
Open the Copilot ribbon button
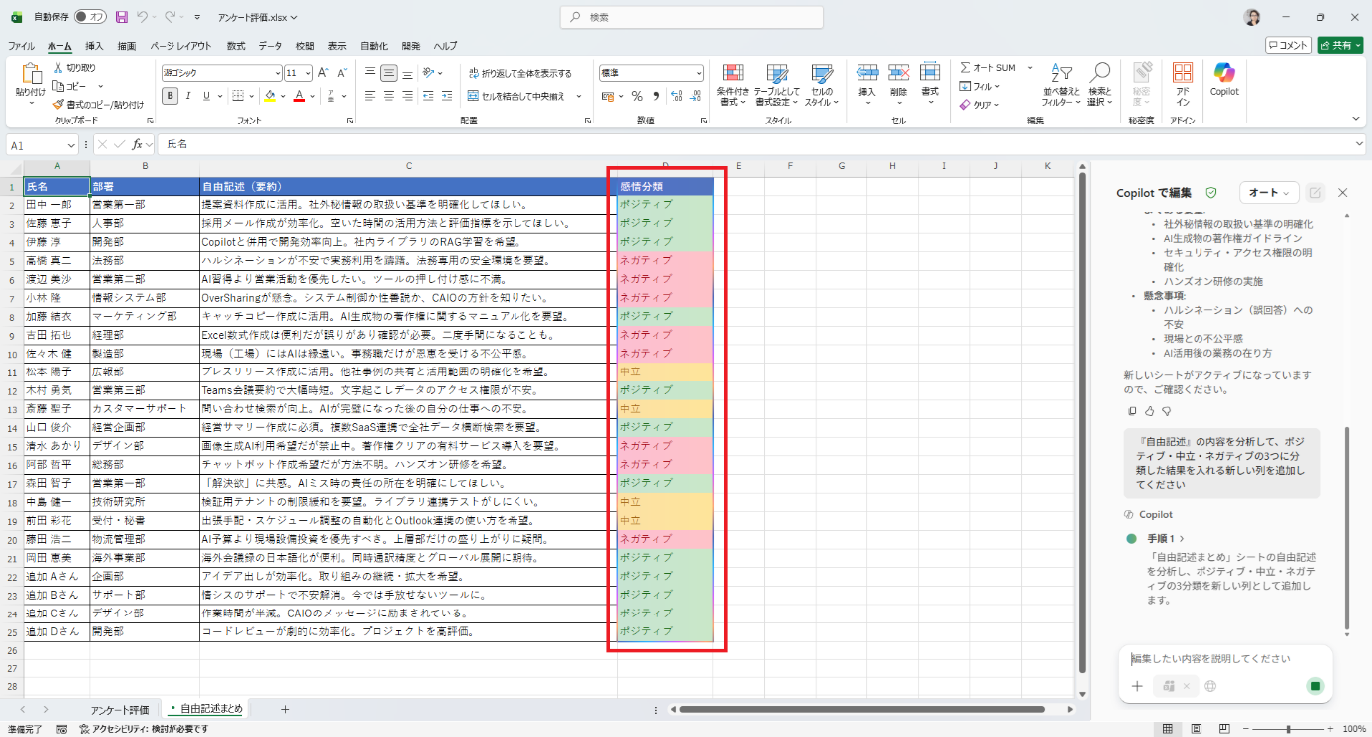(1224, 79)
